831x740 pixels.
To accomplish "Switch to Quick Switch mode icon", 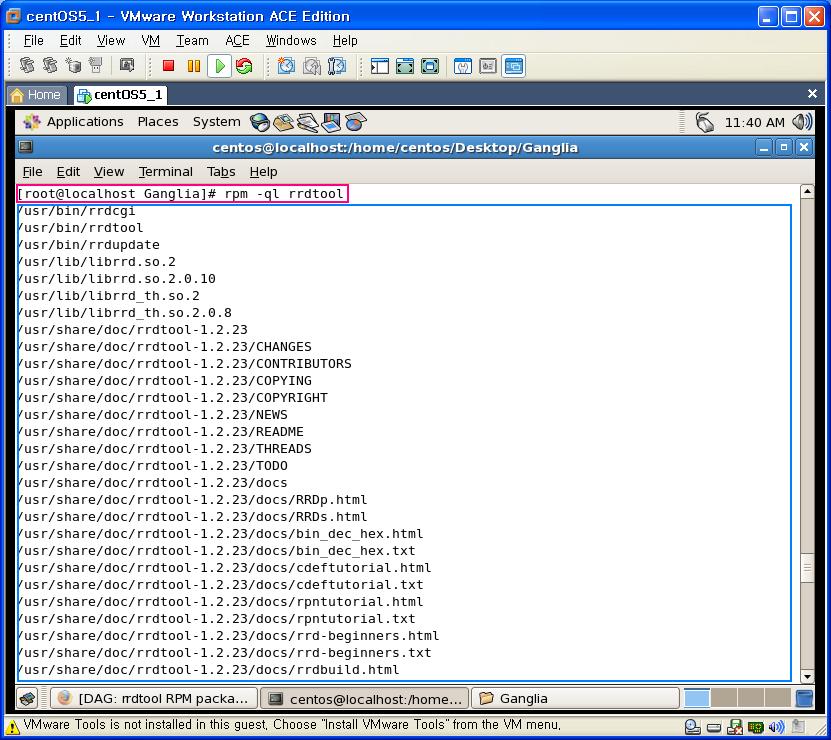I will point(405,66).
